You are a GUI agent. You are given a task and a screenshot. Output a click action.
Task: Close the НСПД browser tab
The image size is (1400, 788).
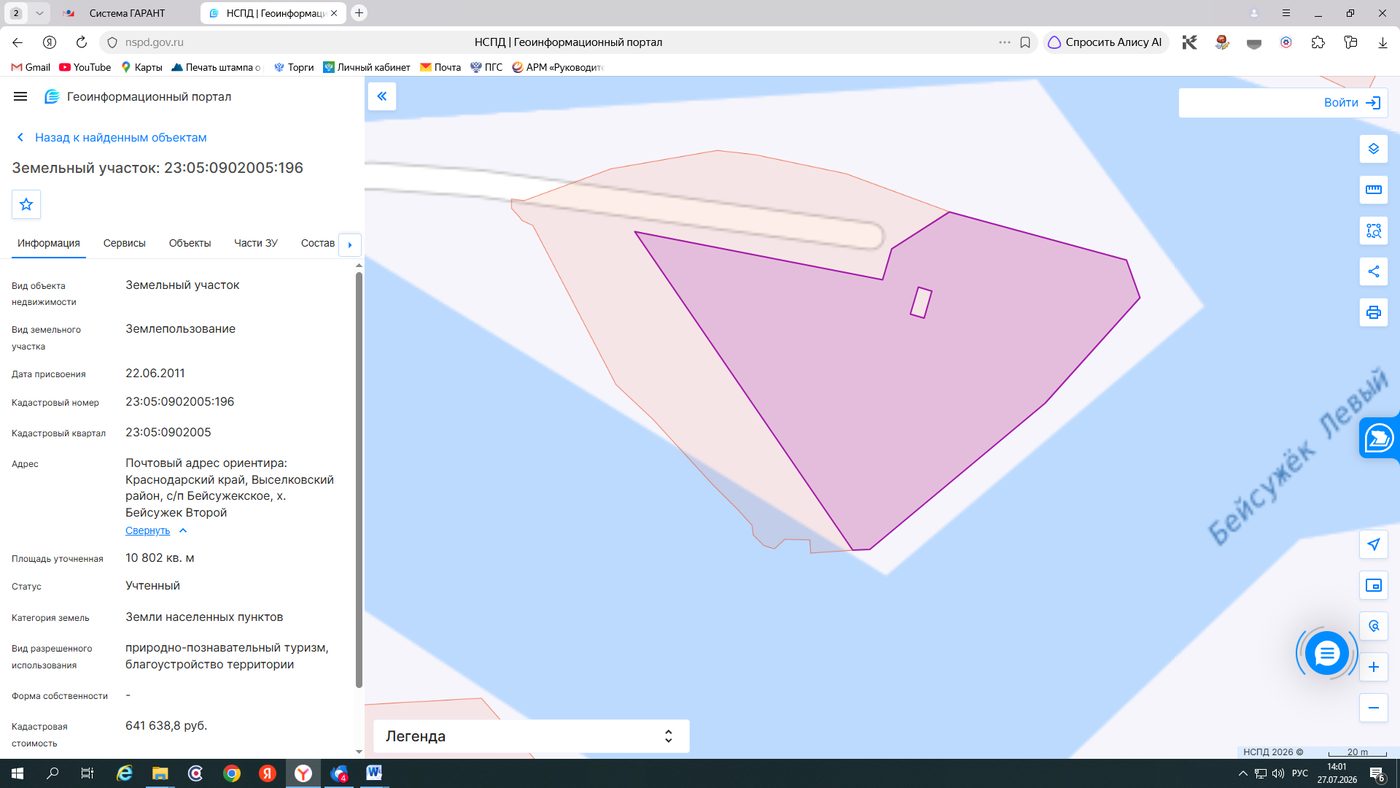coord(334,13)
